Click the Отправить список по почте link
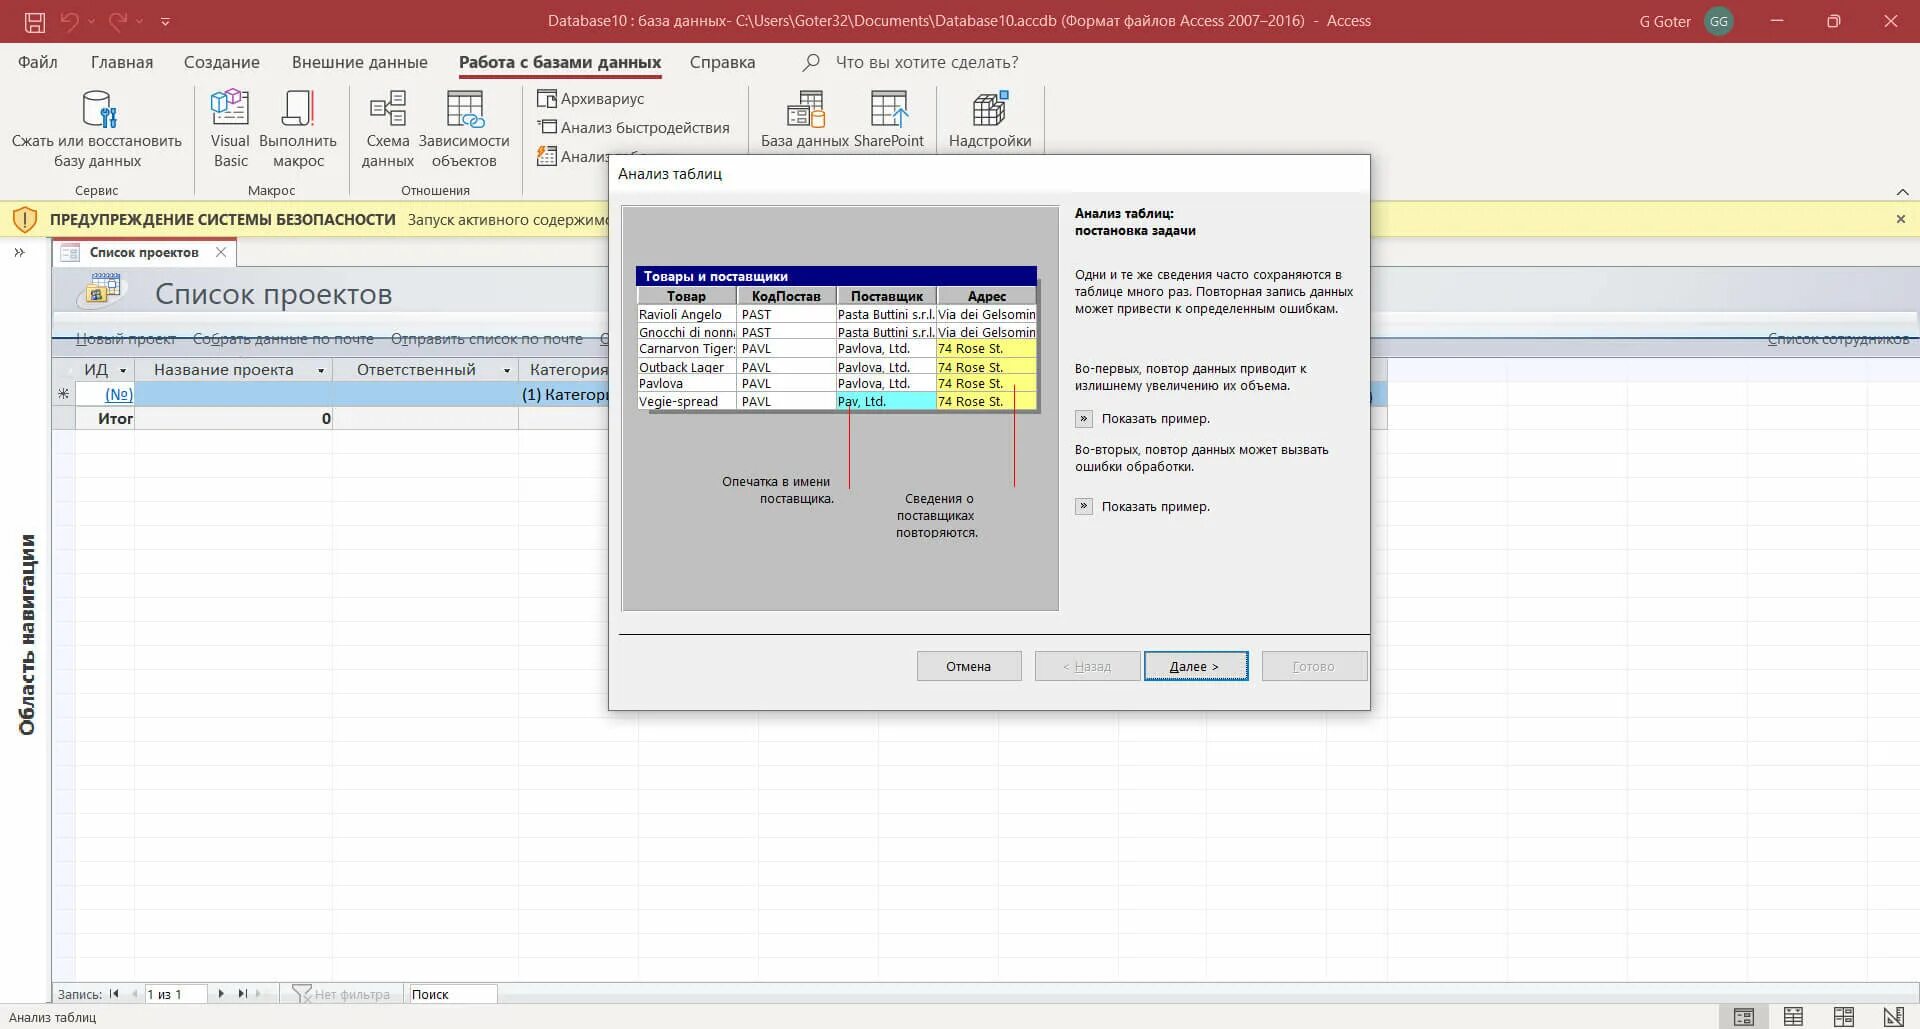The height and width of the screenshot is (1029, 1920). pos(487,339)
